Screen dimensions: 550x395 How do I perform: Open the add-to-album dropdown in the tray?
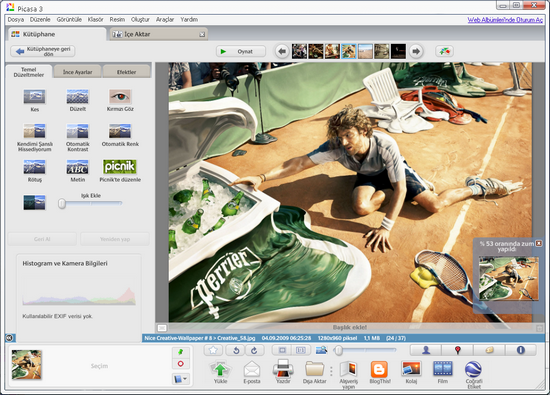tap(181, 379)
